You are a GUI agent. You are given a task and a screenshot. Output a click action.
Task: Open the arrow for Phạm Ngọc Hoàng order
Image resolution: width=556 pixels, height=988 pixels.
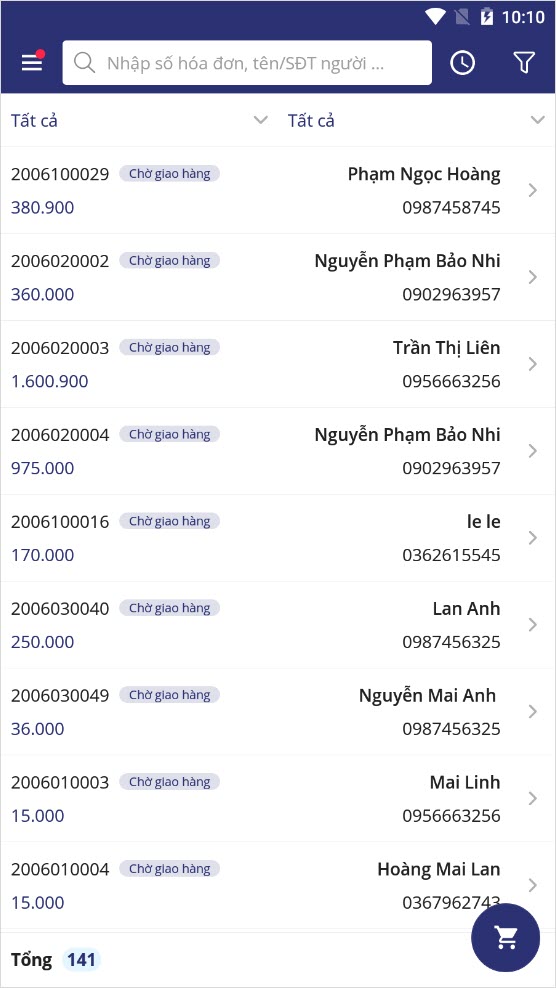(533, 190)
